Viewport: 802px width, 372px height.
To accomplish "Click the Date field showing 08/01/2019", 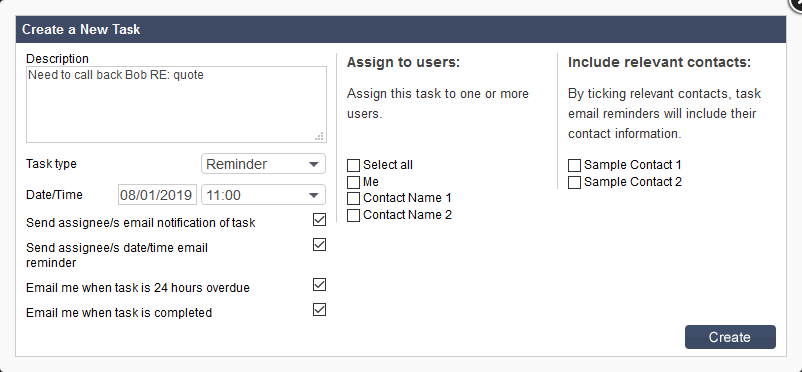I will tap(157, 195).
